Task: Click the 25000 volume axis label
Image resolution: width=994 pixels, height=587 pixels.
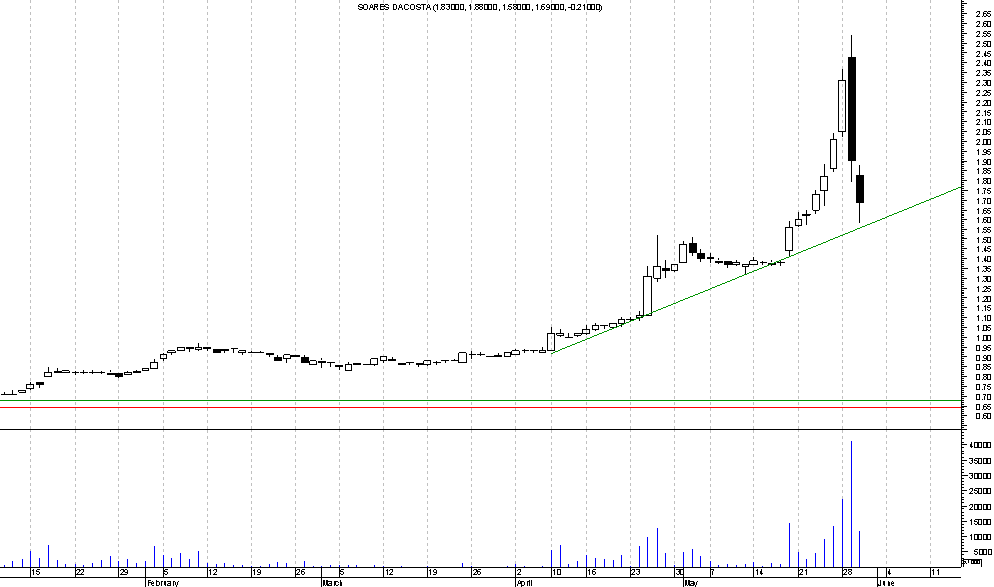Action: point(981,491)
